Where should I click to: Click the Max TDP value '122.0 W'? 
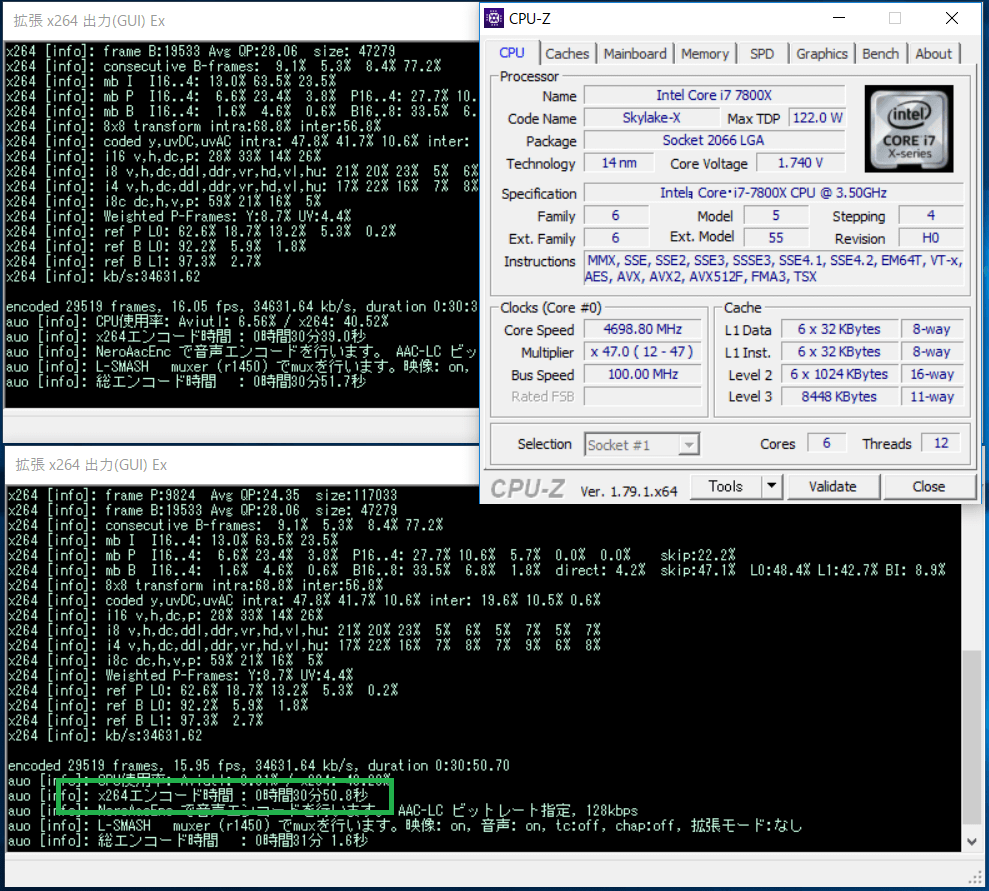817,118
